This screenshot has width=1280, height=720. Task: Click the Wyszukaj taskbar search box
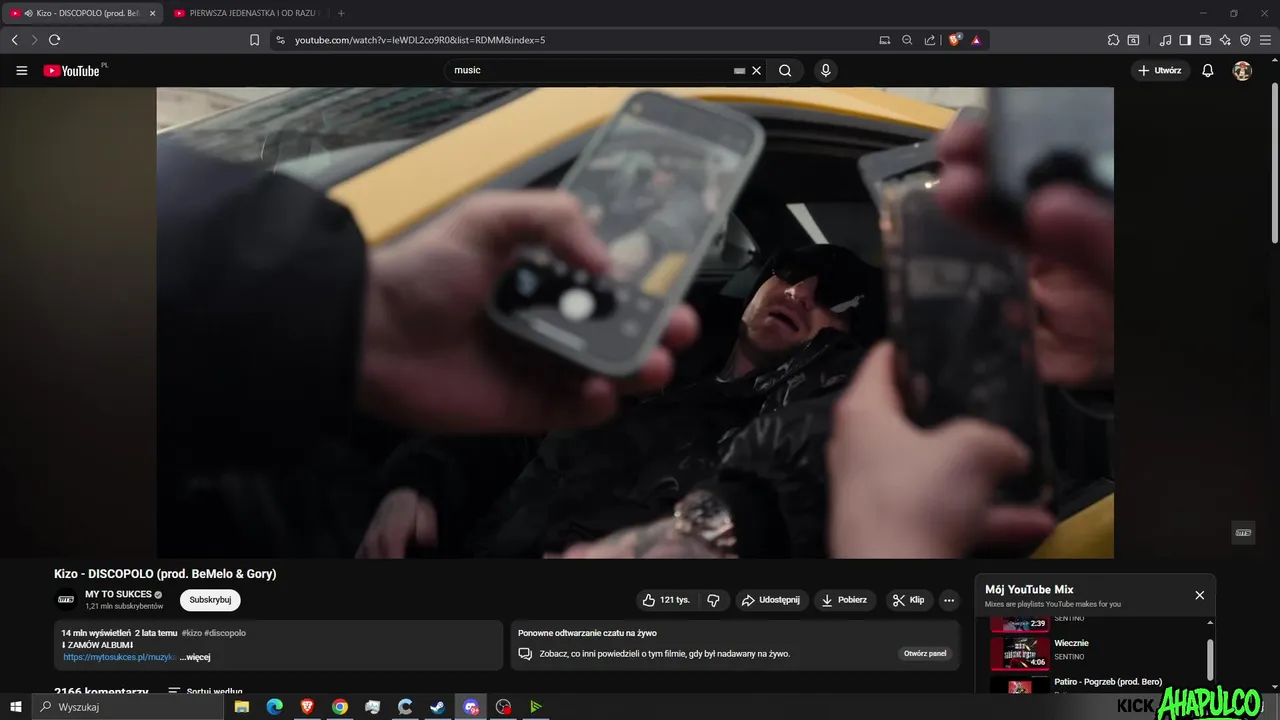tap(130, 707)
